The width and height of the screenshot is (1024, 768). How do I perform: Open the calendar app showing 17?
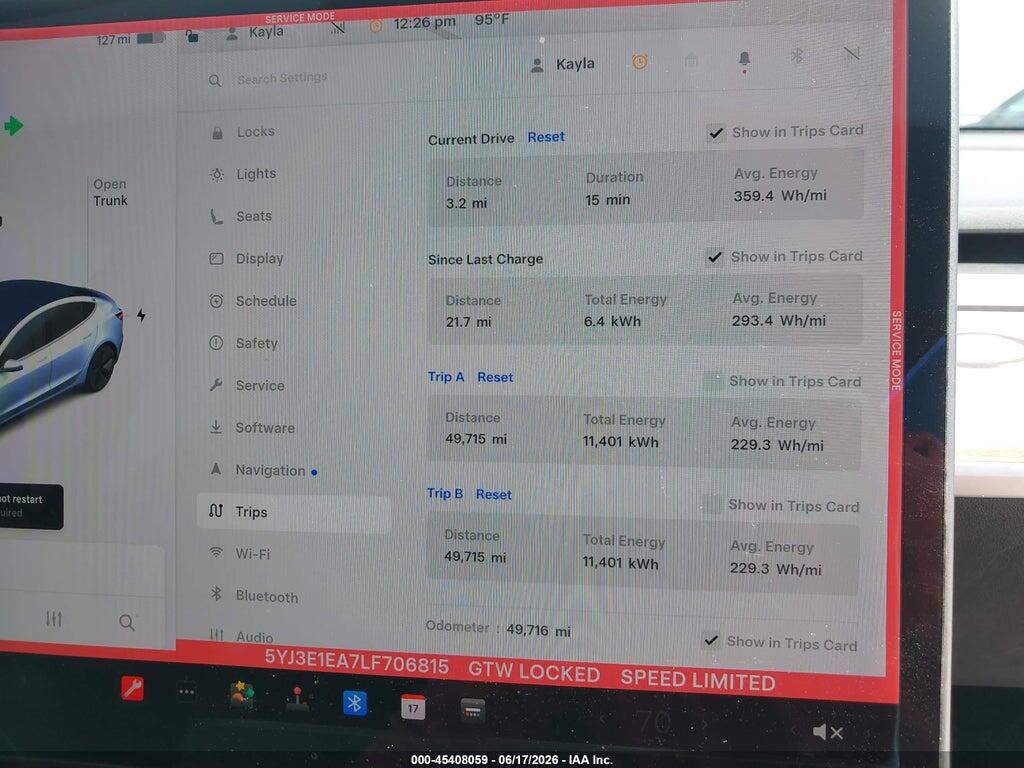(413, 707)
